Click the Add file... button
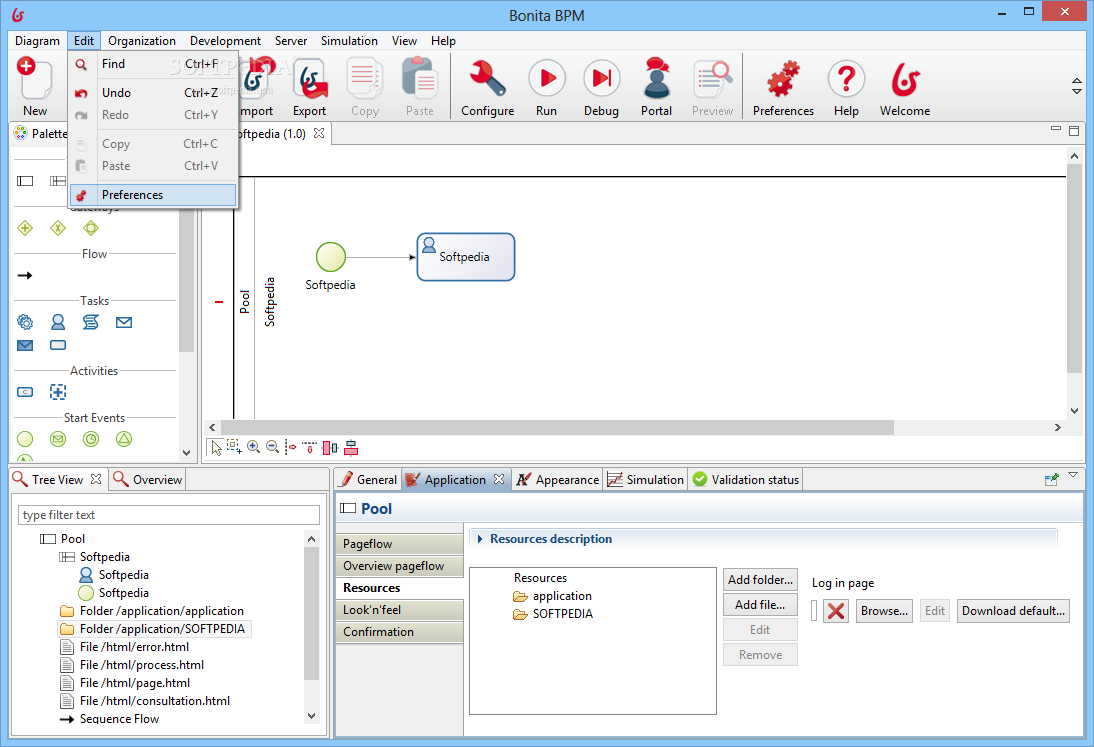The image size is (1094, 747). pos(760,605)
